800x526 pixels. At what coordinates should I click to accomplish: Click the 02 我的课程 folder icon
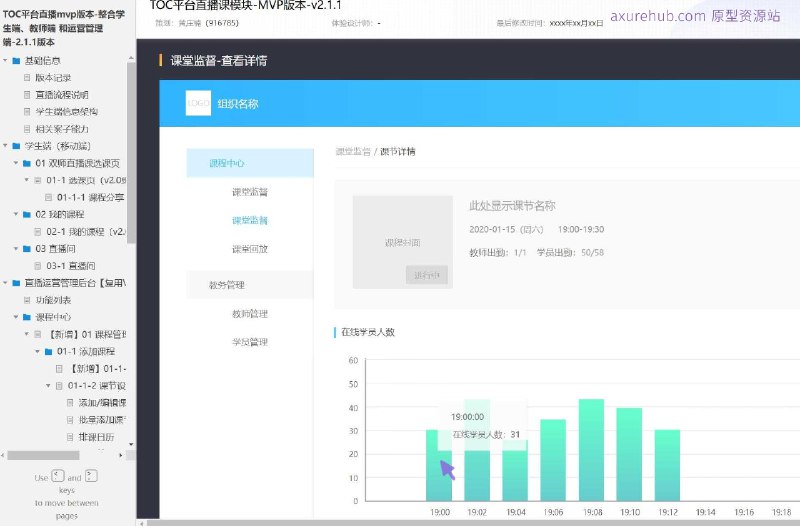(x=27, y=214)
